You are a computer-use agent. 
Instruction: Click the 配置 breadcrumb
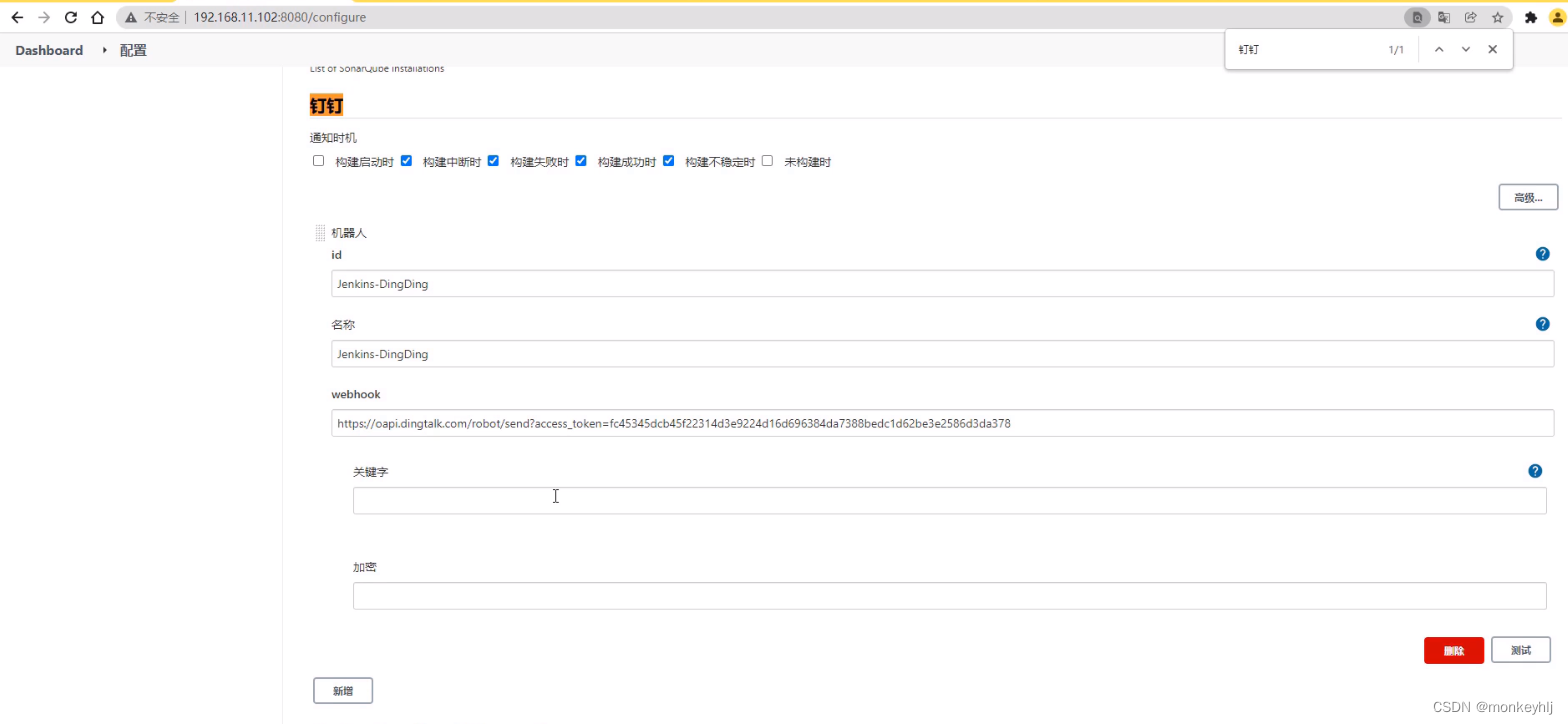tap(133, 50)
